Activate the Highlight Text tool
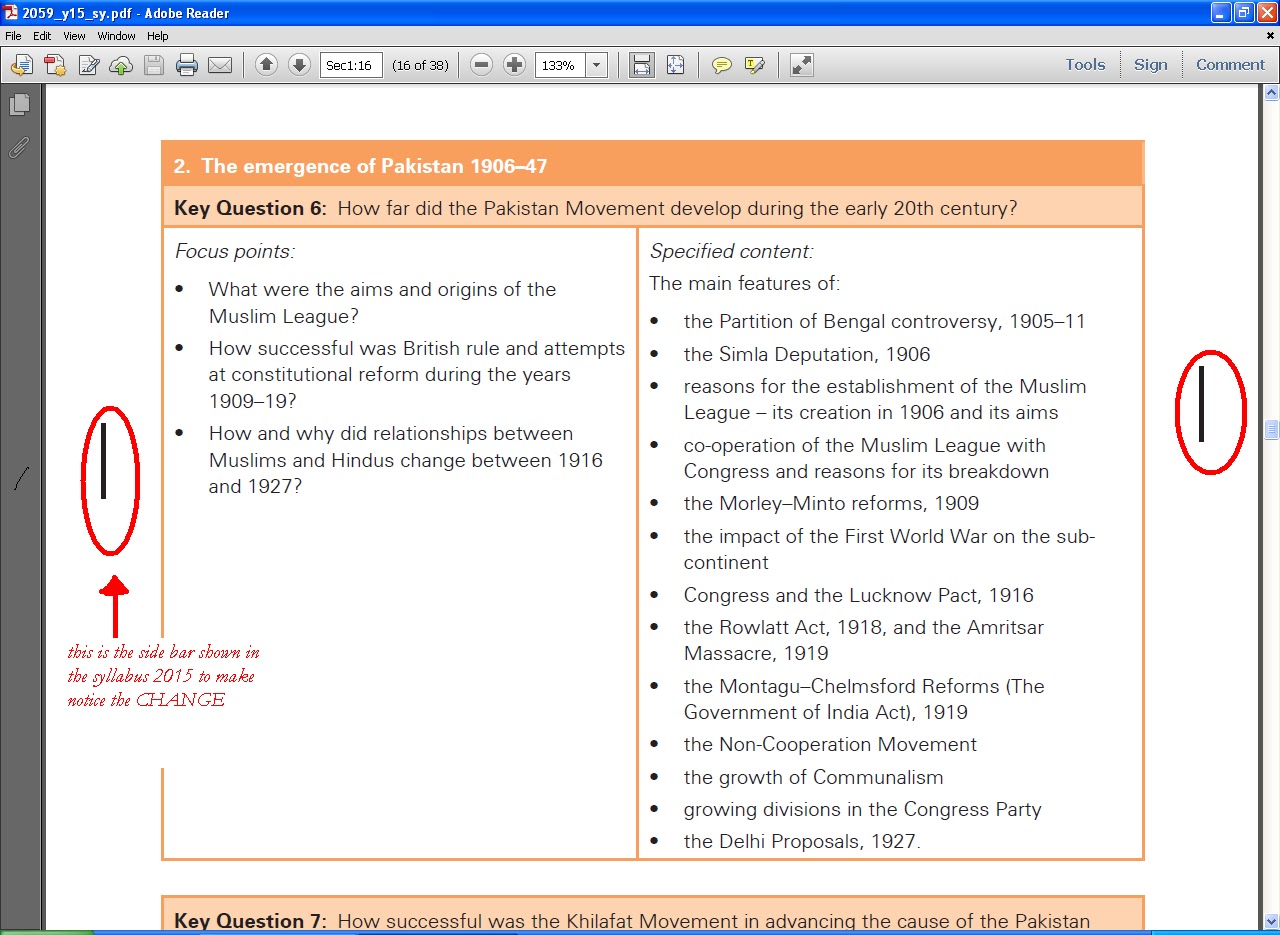1280x935 pixels. tap(753, 64)
